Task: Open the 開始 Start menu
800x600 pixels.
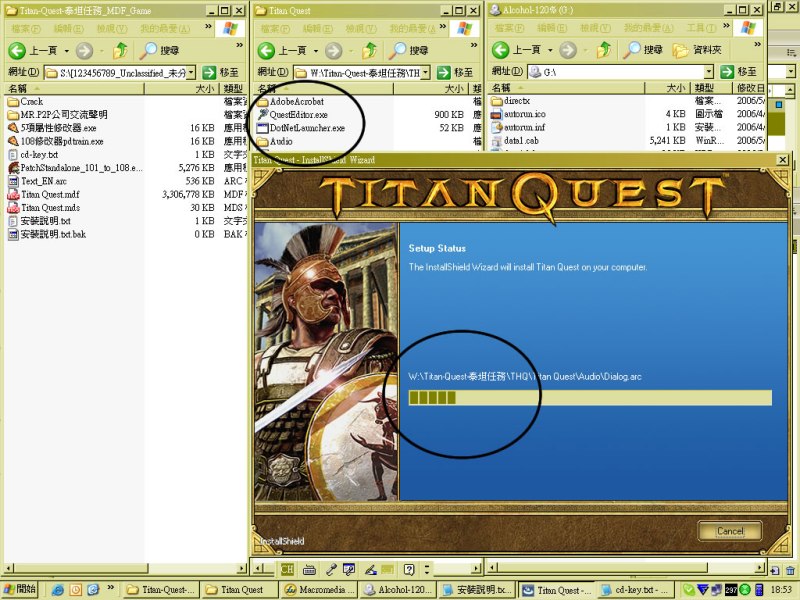Action: pyautogui.click(x=19, y=589)
